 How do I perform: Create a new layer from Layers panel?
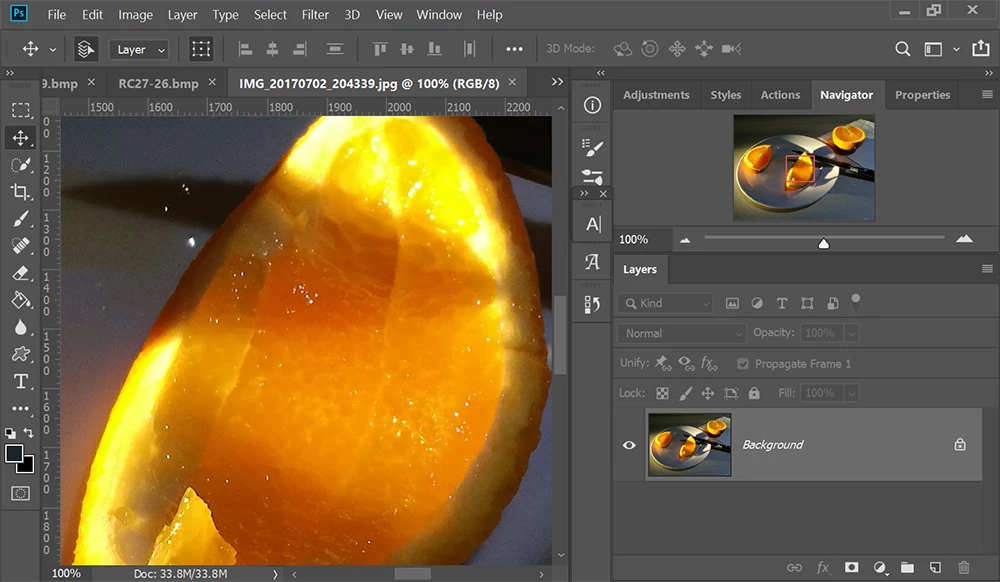point(935,568)
